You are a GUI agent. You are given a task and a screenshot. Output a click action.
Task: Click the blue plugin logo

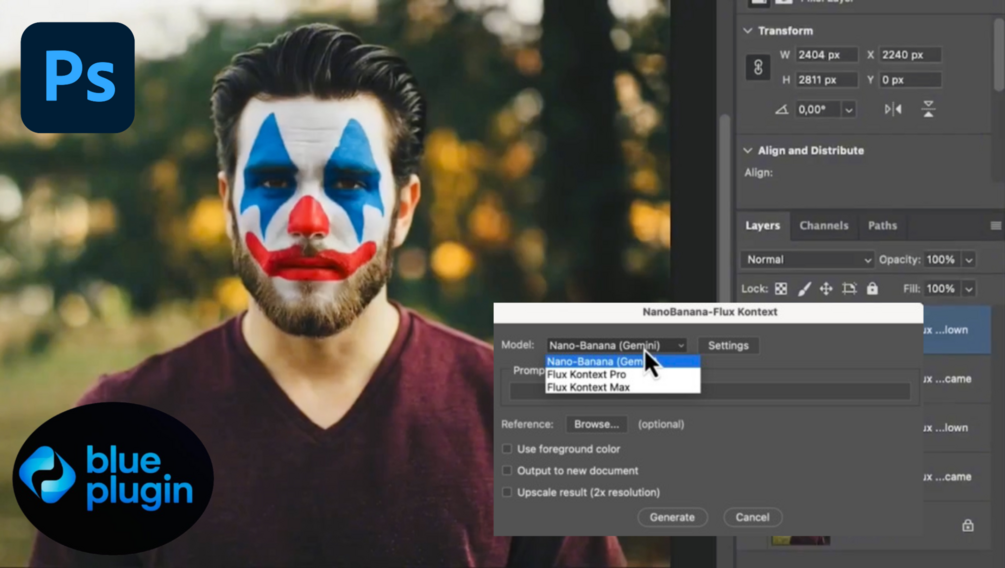[113, 478]
